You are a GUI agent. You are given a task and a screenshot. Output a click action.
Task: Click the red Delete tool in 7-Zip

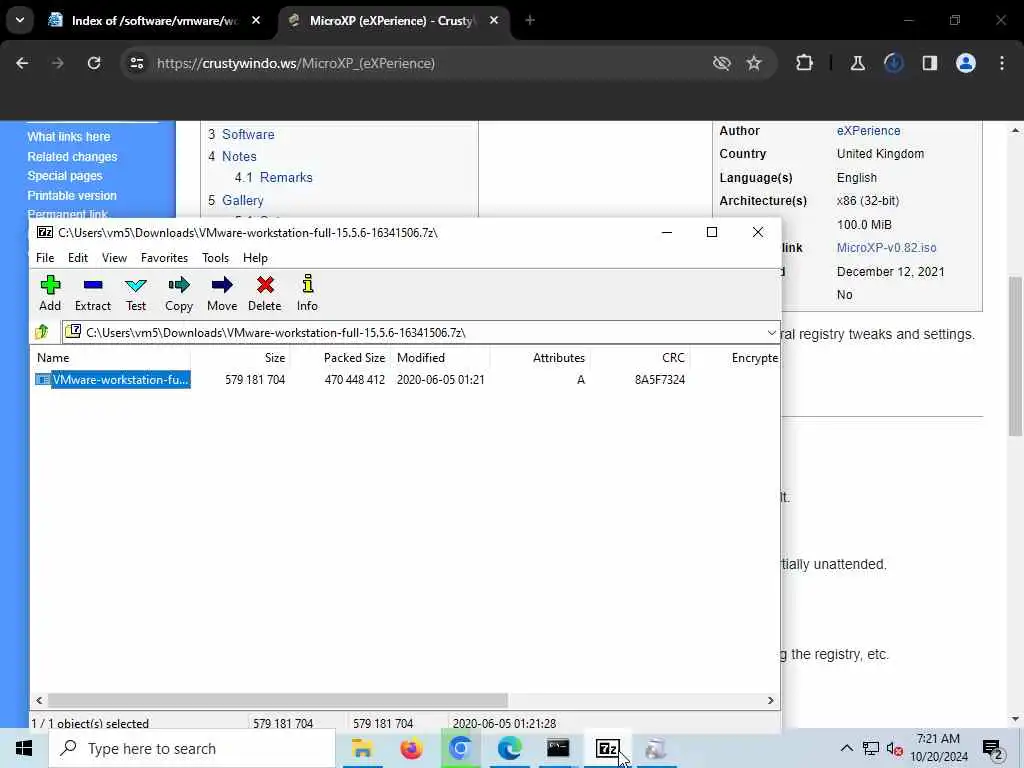point(264,293)
